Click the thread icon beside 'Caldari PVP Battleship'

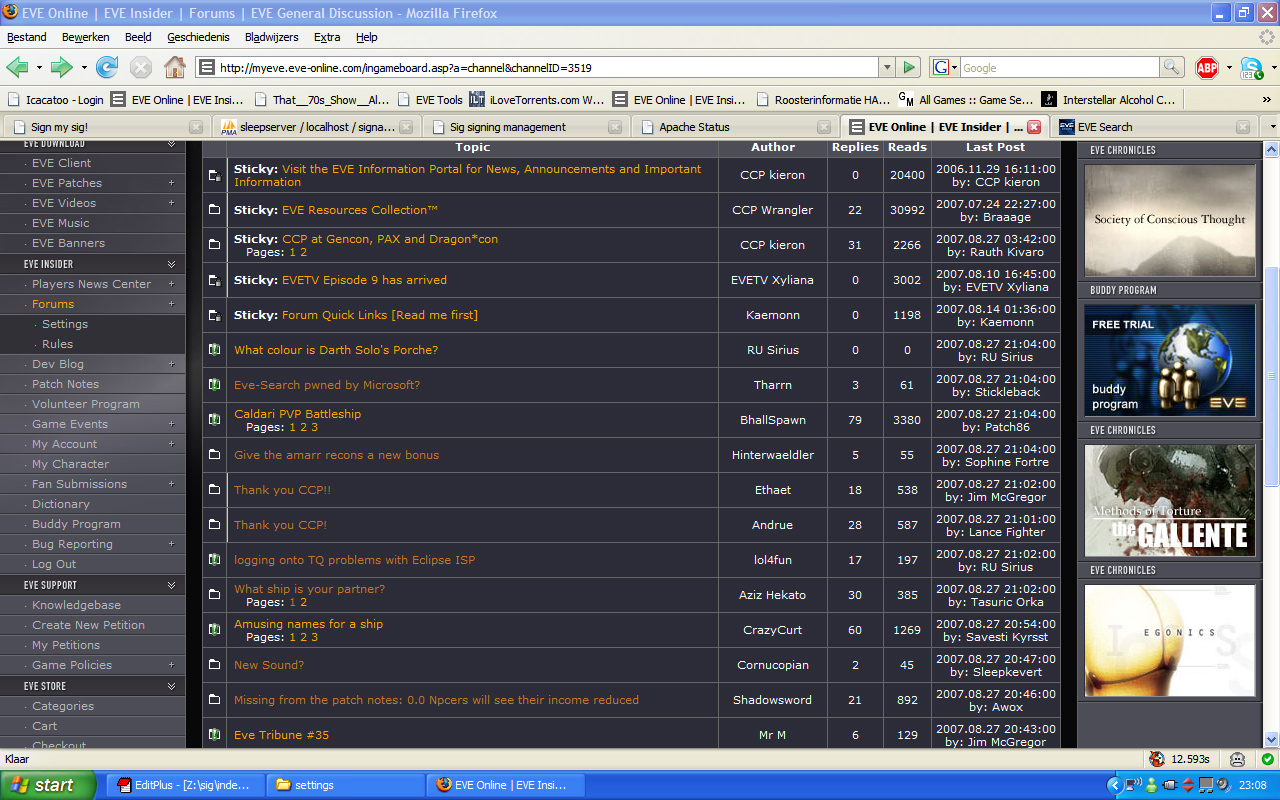pyautogui.click(x=214, y=420)
